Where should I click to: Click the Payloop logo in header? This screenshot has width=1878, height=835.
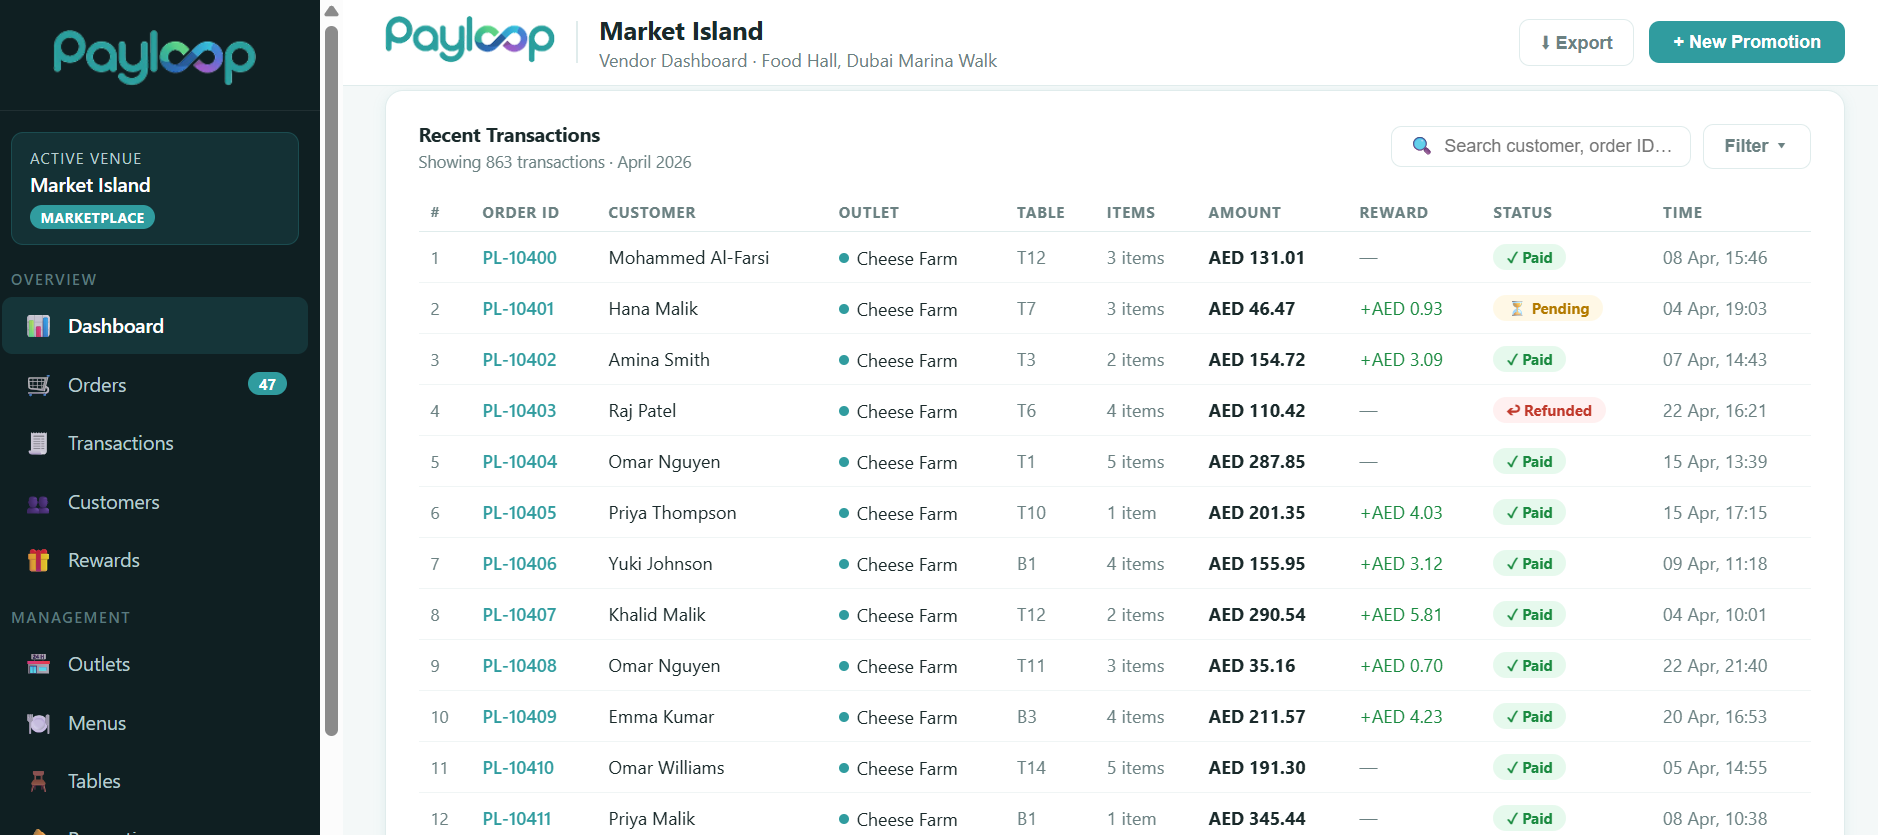coord(469,40)
